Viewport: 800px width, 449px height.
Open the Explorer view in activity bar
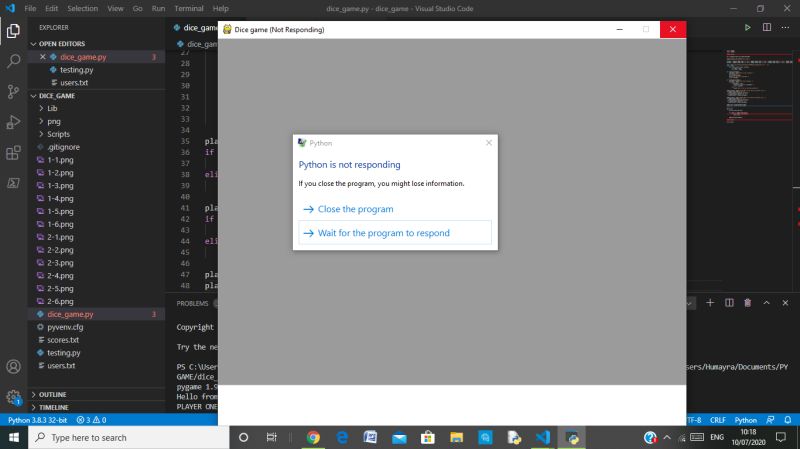pyautogui.click(x=13, y=31)
